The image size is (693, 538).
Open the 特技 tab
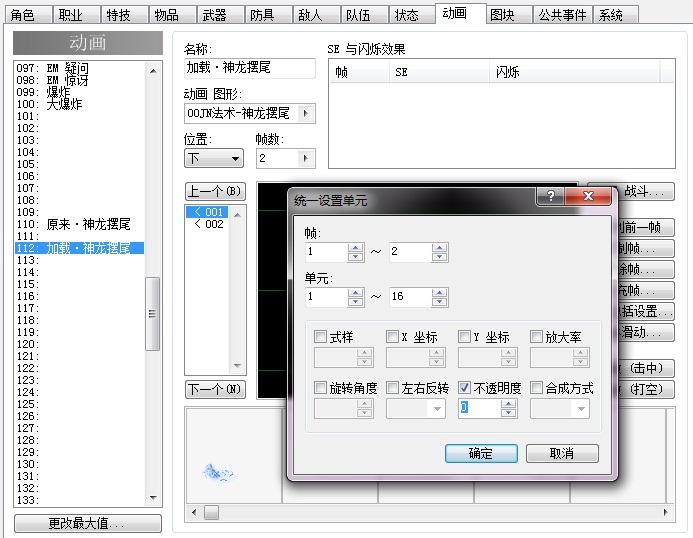(x=125, y=15)
